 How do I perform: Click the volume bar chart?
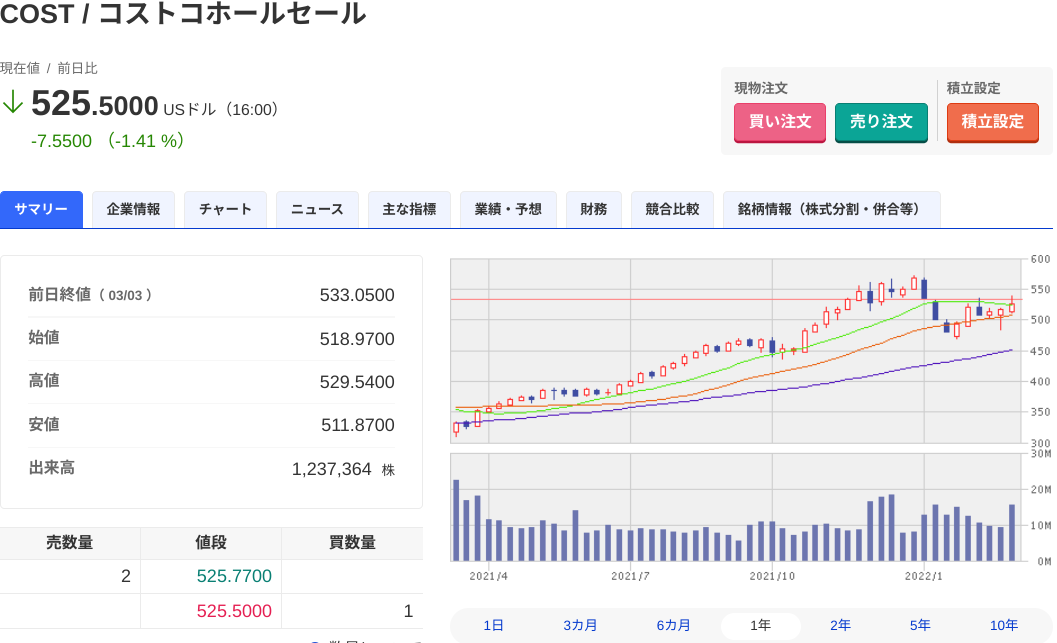(x=737, y=507)
